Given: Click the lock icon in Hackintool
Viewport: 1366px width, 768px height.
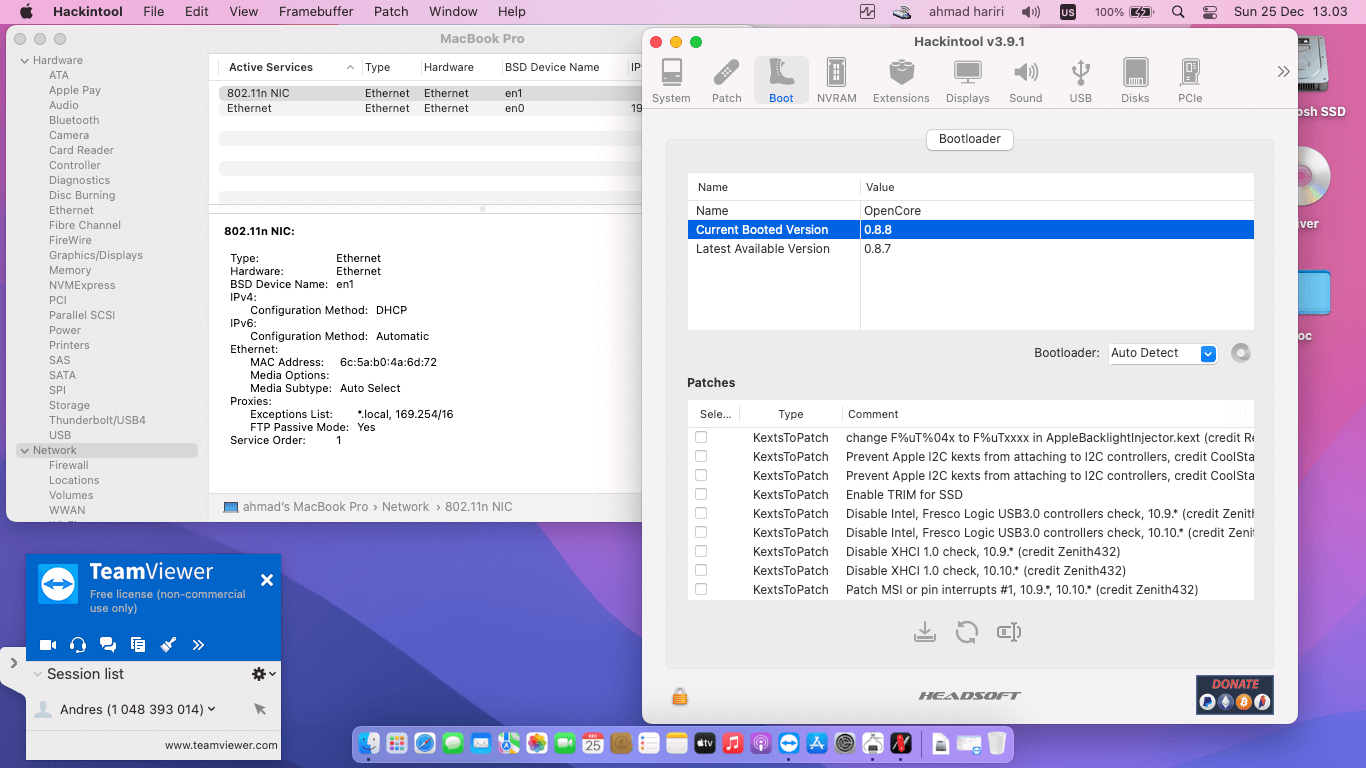Looking at the screenshot, I should 680,696.
